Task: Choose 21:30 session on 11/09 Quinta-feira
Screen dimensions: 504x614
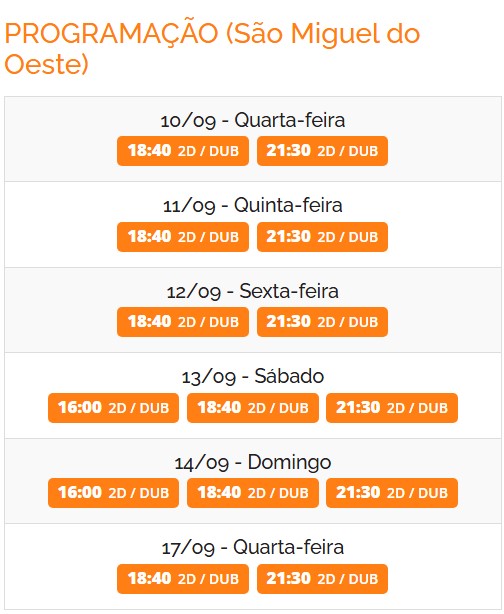Action: [x=322, y=237]
